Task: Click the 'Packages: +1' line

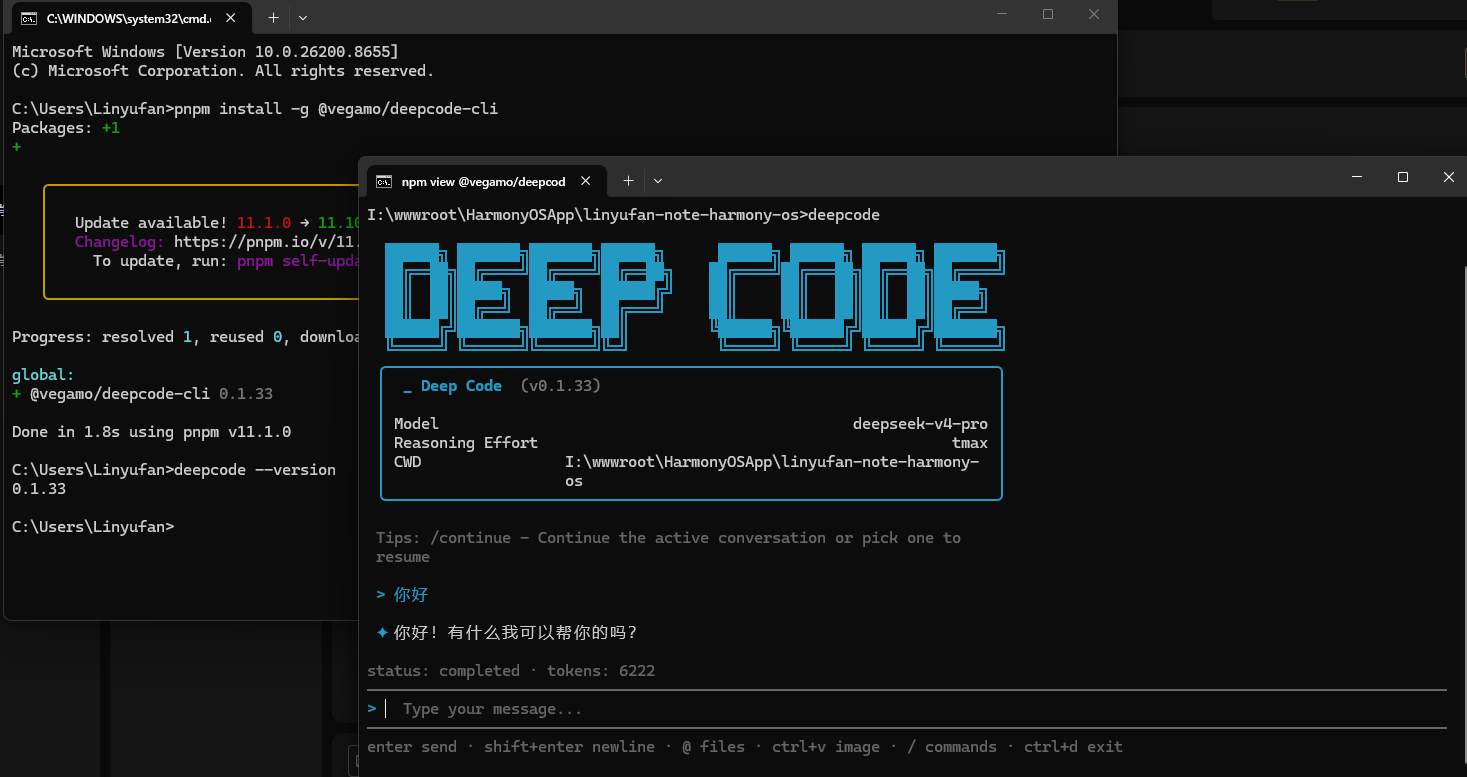Action: click(x=66, y=128)
